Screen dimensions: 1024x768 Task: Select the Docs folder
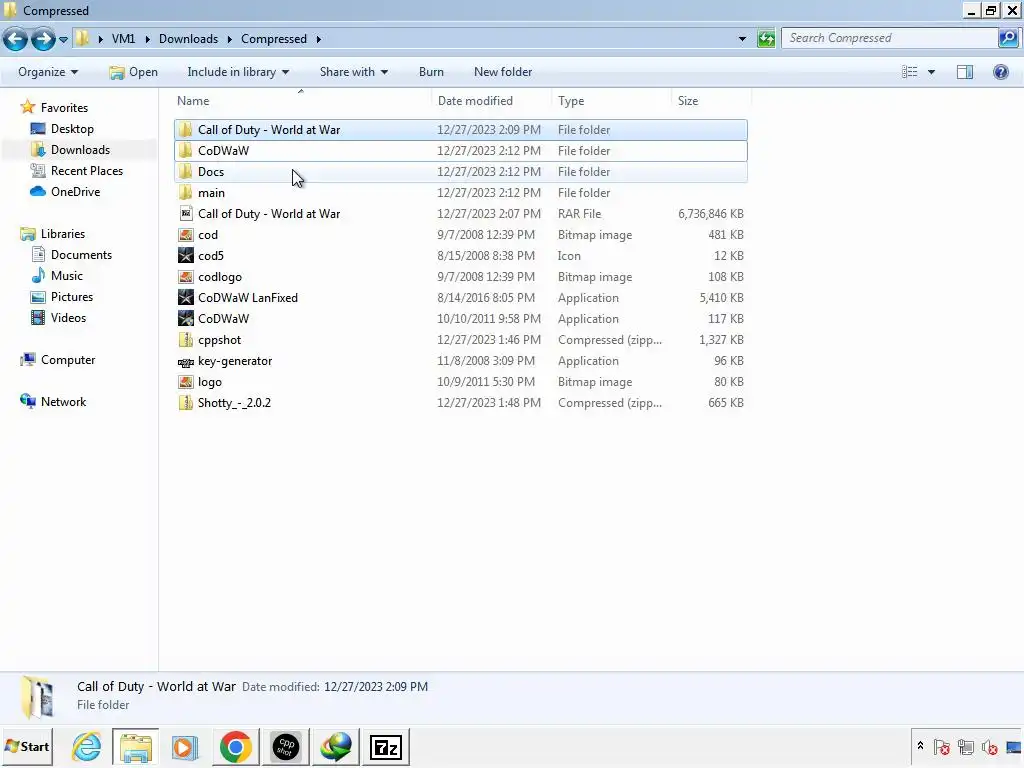[460, 172]
